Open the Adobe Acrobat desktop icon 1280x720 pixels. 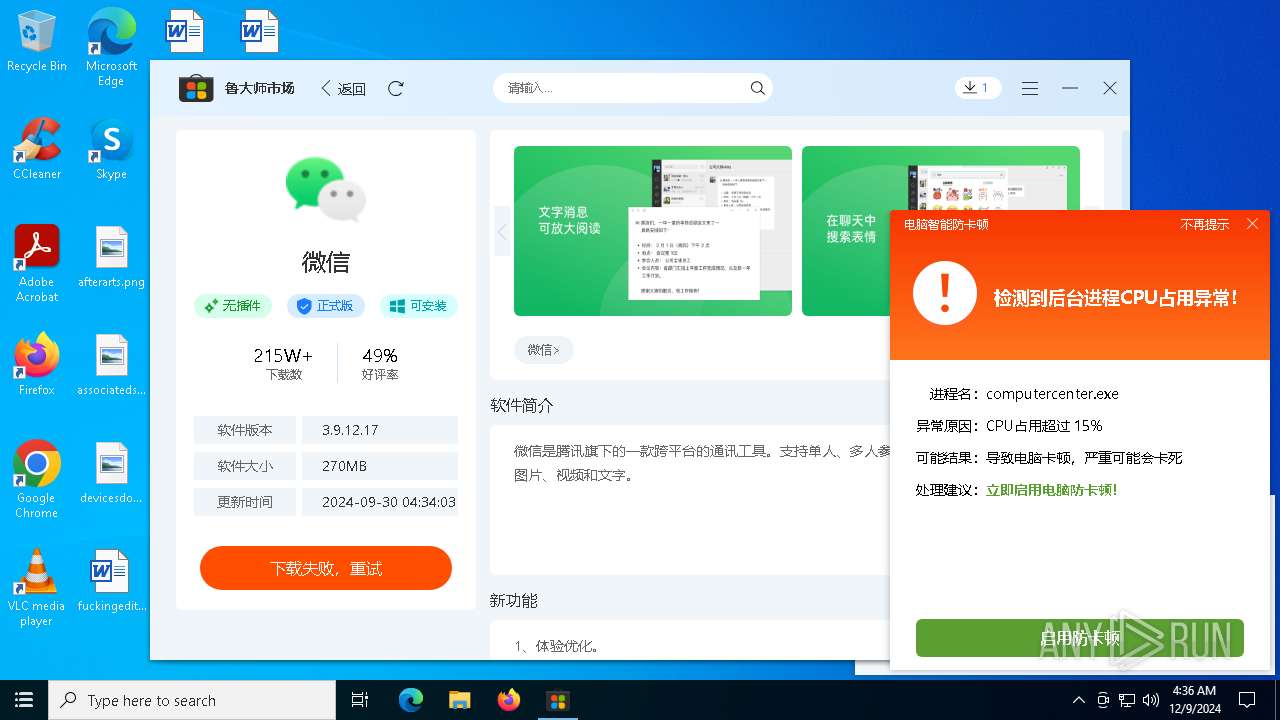[37, 263]
